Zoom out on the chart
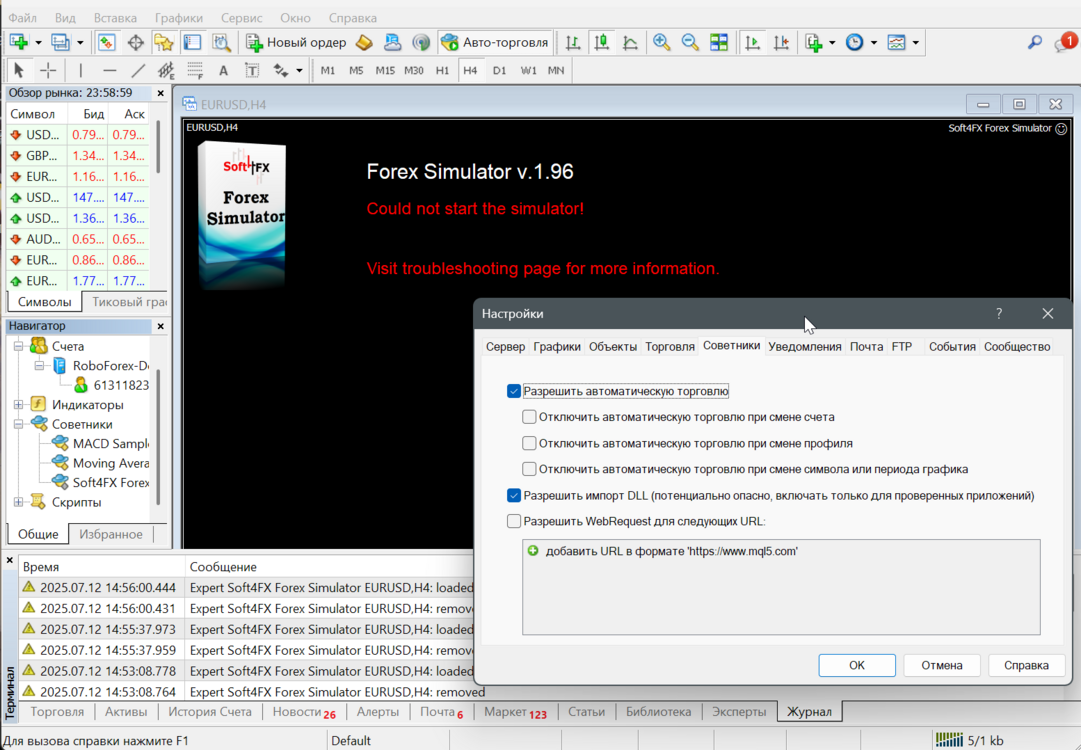 pyautogui.click(x=690, y=43)
